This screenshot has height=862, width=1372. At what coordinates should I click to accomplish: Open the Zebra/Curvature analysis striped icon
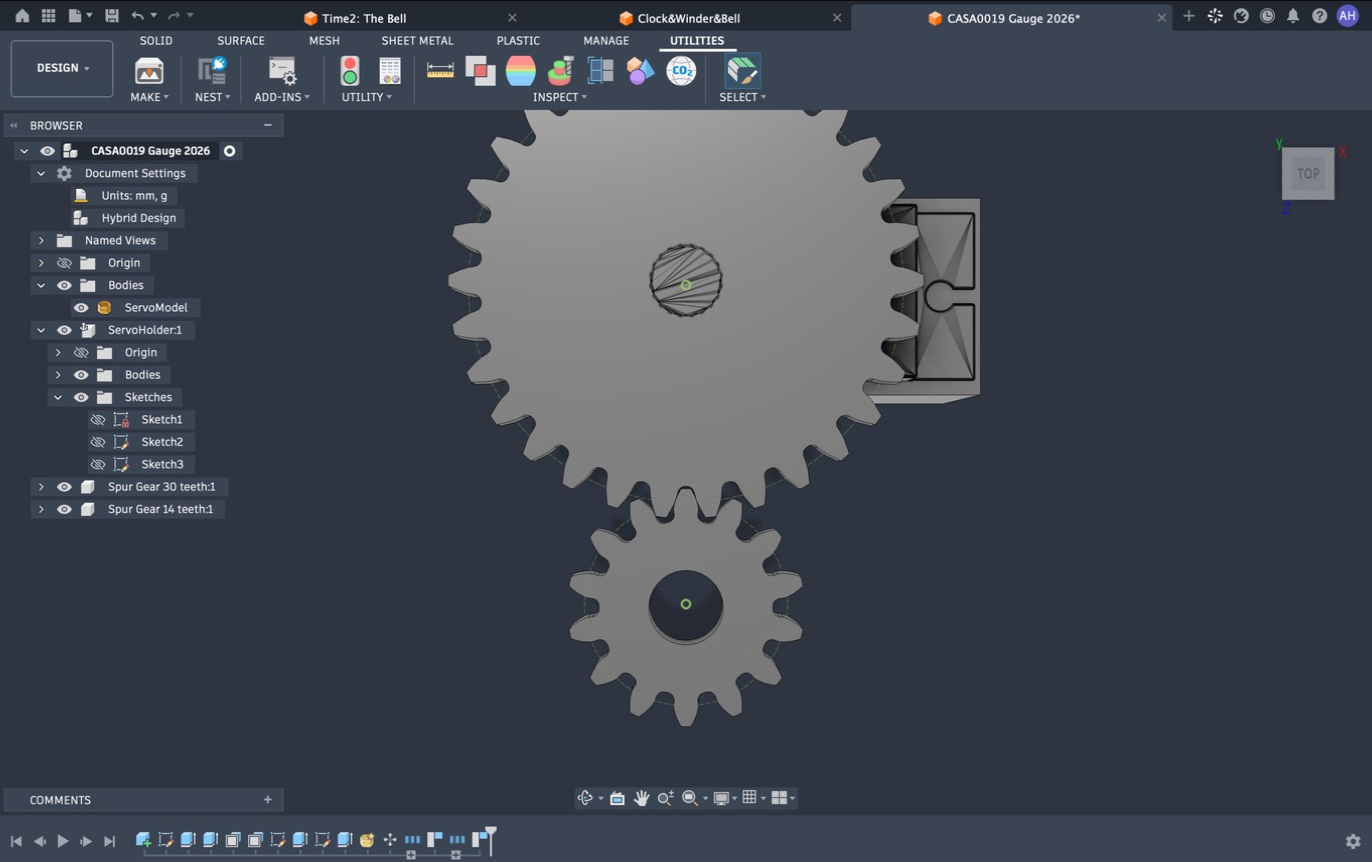pos(520,70)
